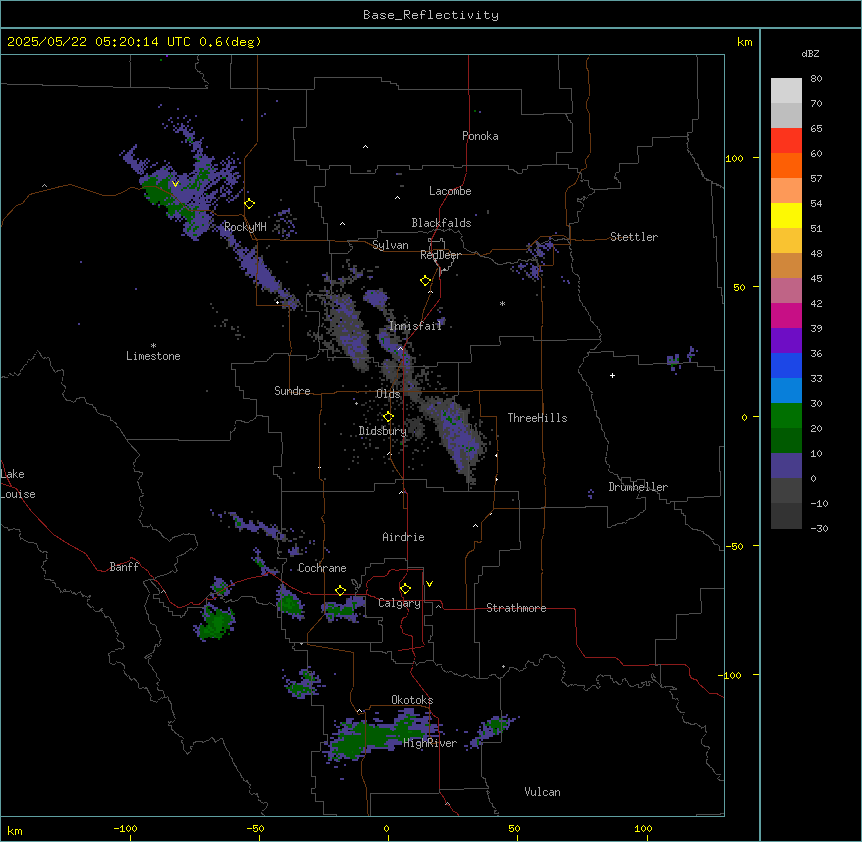862x842 pixels.
Task: Click the yellow diamond marker near Cochrane
Action: [340, 591]
